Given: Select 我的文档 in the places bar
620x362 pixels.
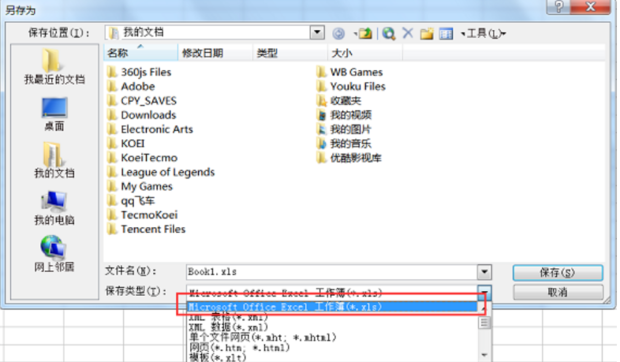Looking at the screenshot, I should 54,160.
